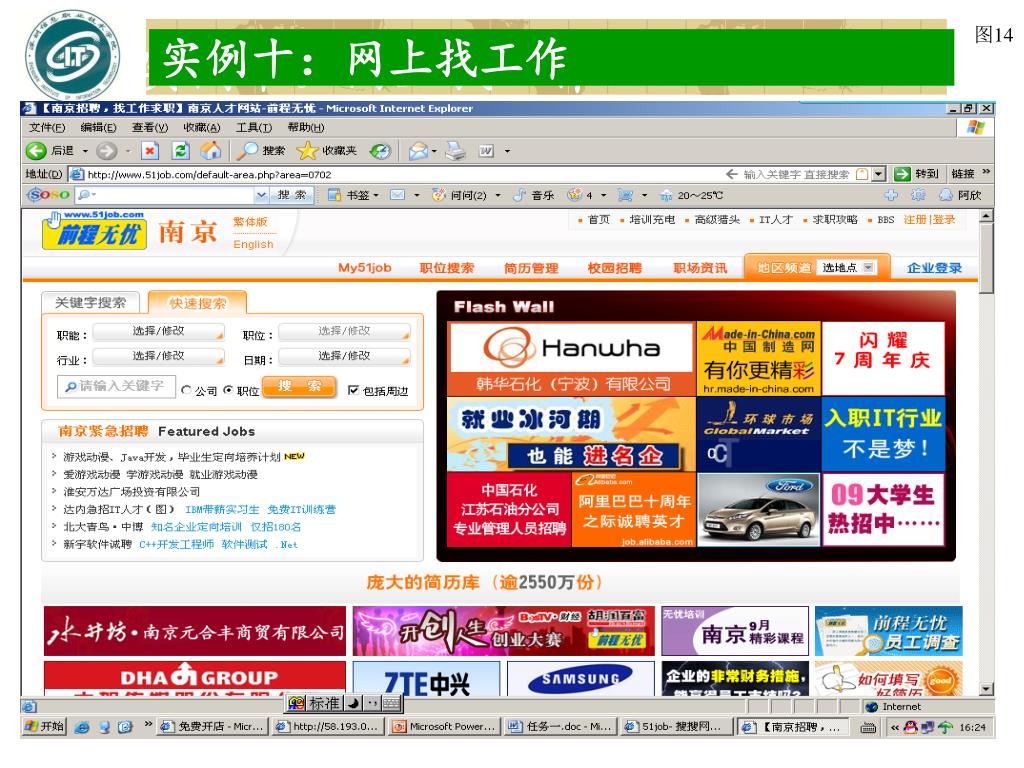This screenshot has height=768, width=1024.
Task: Click the 51job 前程无忧 logo
Action: point(94,231)
